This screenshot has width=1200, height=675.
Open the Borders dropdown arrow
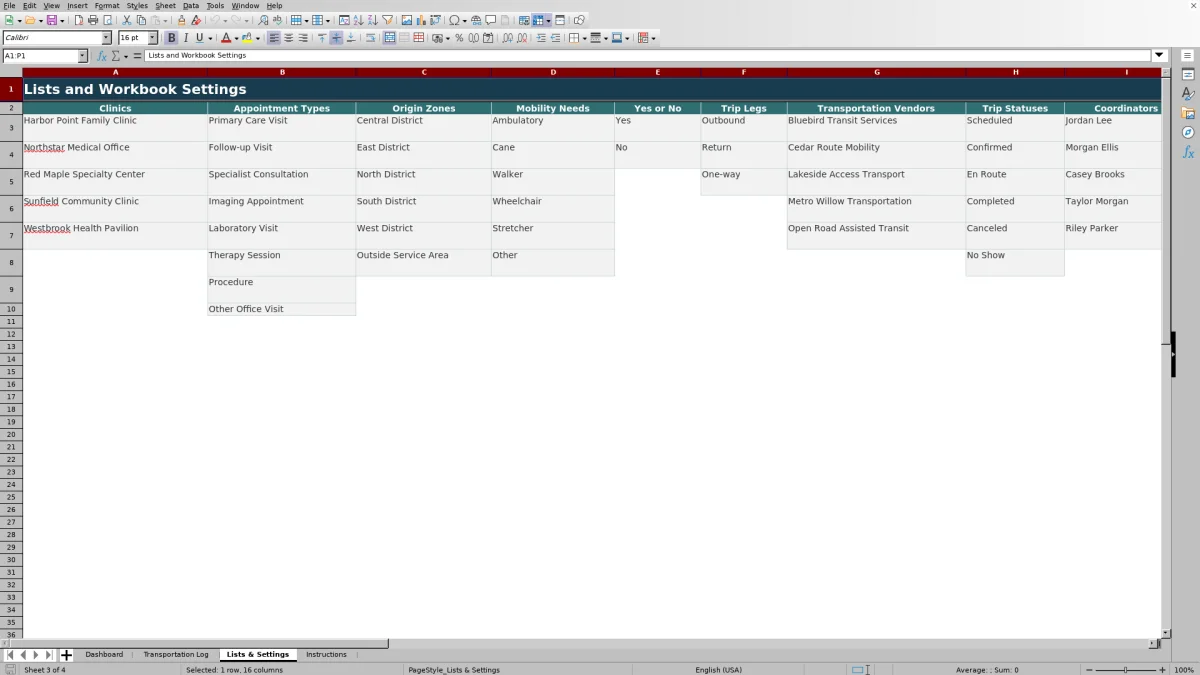584,38
